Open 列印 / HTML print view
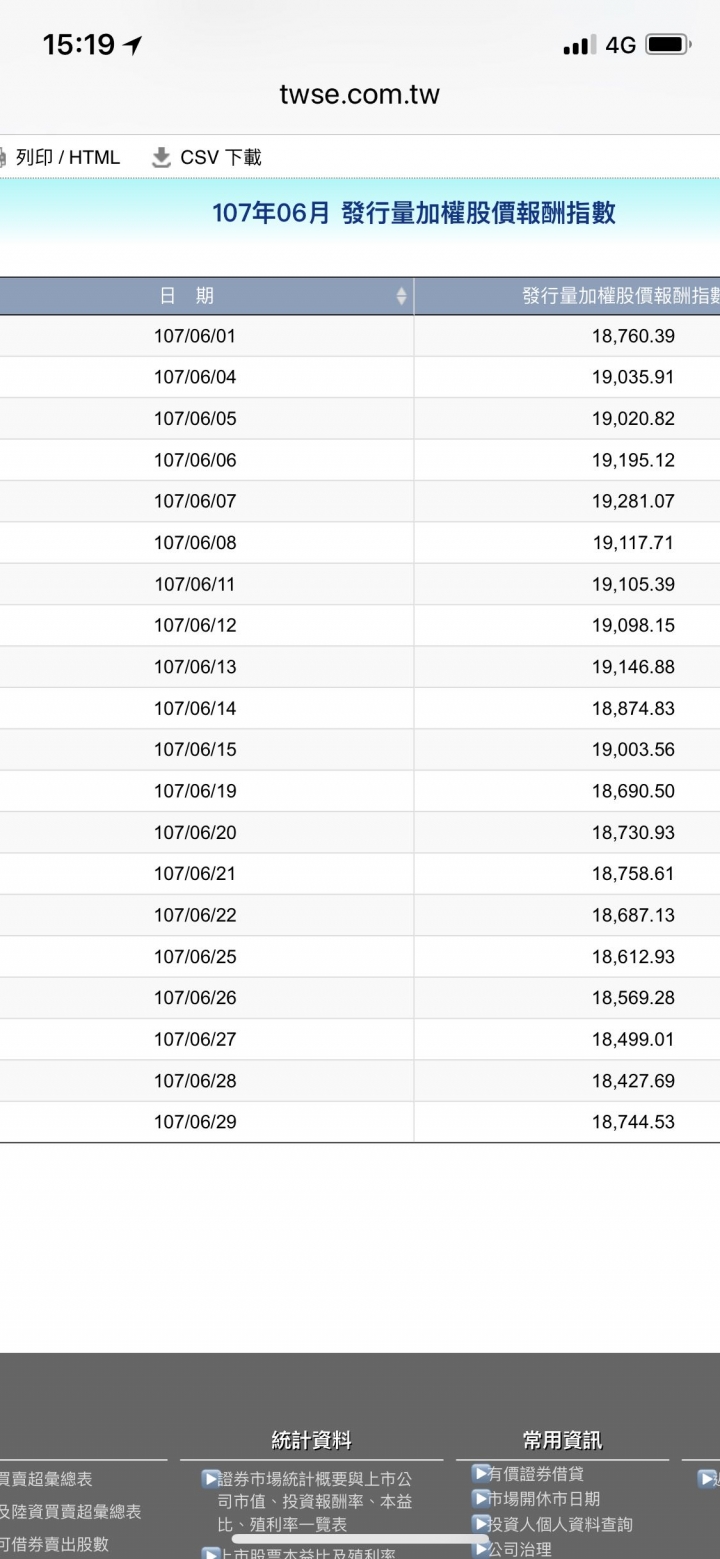This screenshot has width=720, height=1559. click(x=68, y=157)
